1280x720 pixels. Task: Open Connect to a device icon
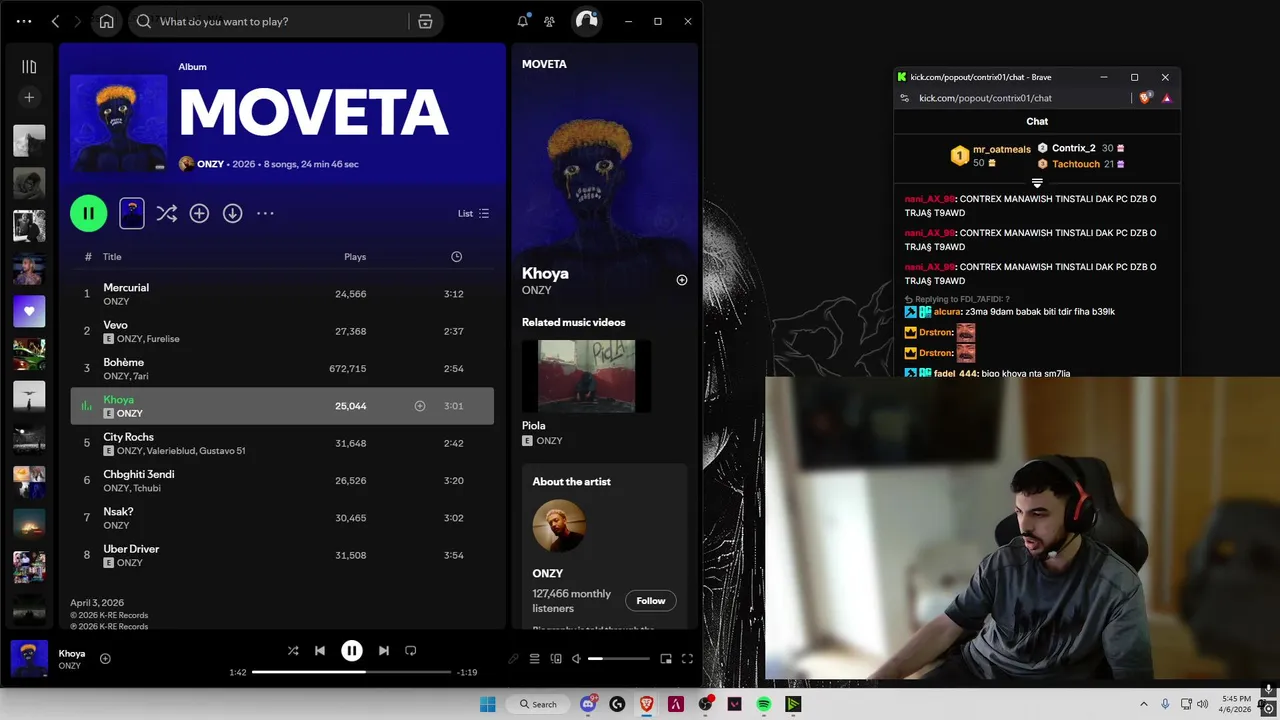pyautogui.click(x=556, y=658)
